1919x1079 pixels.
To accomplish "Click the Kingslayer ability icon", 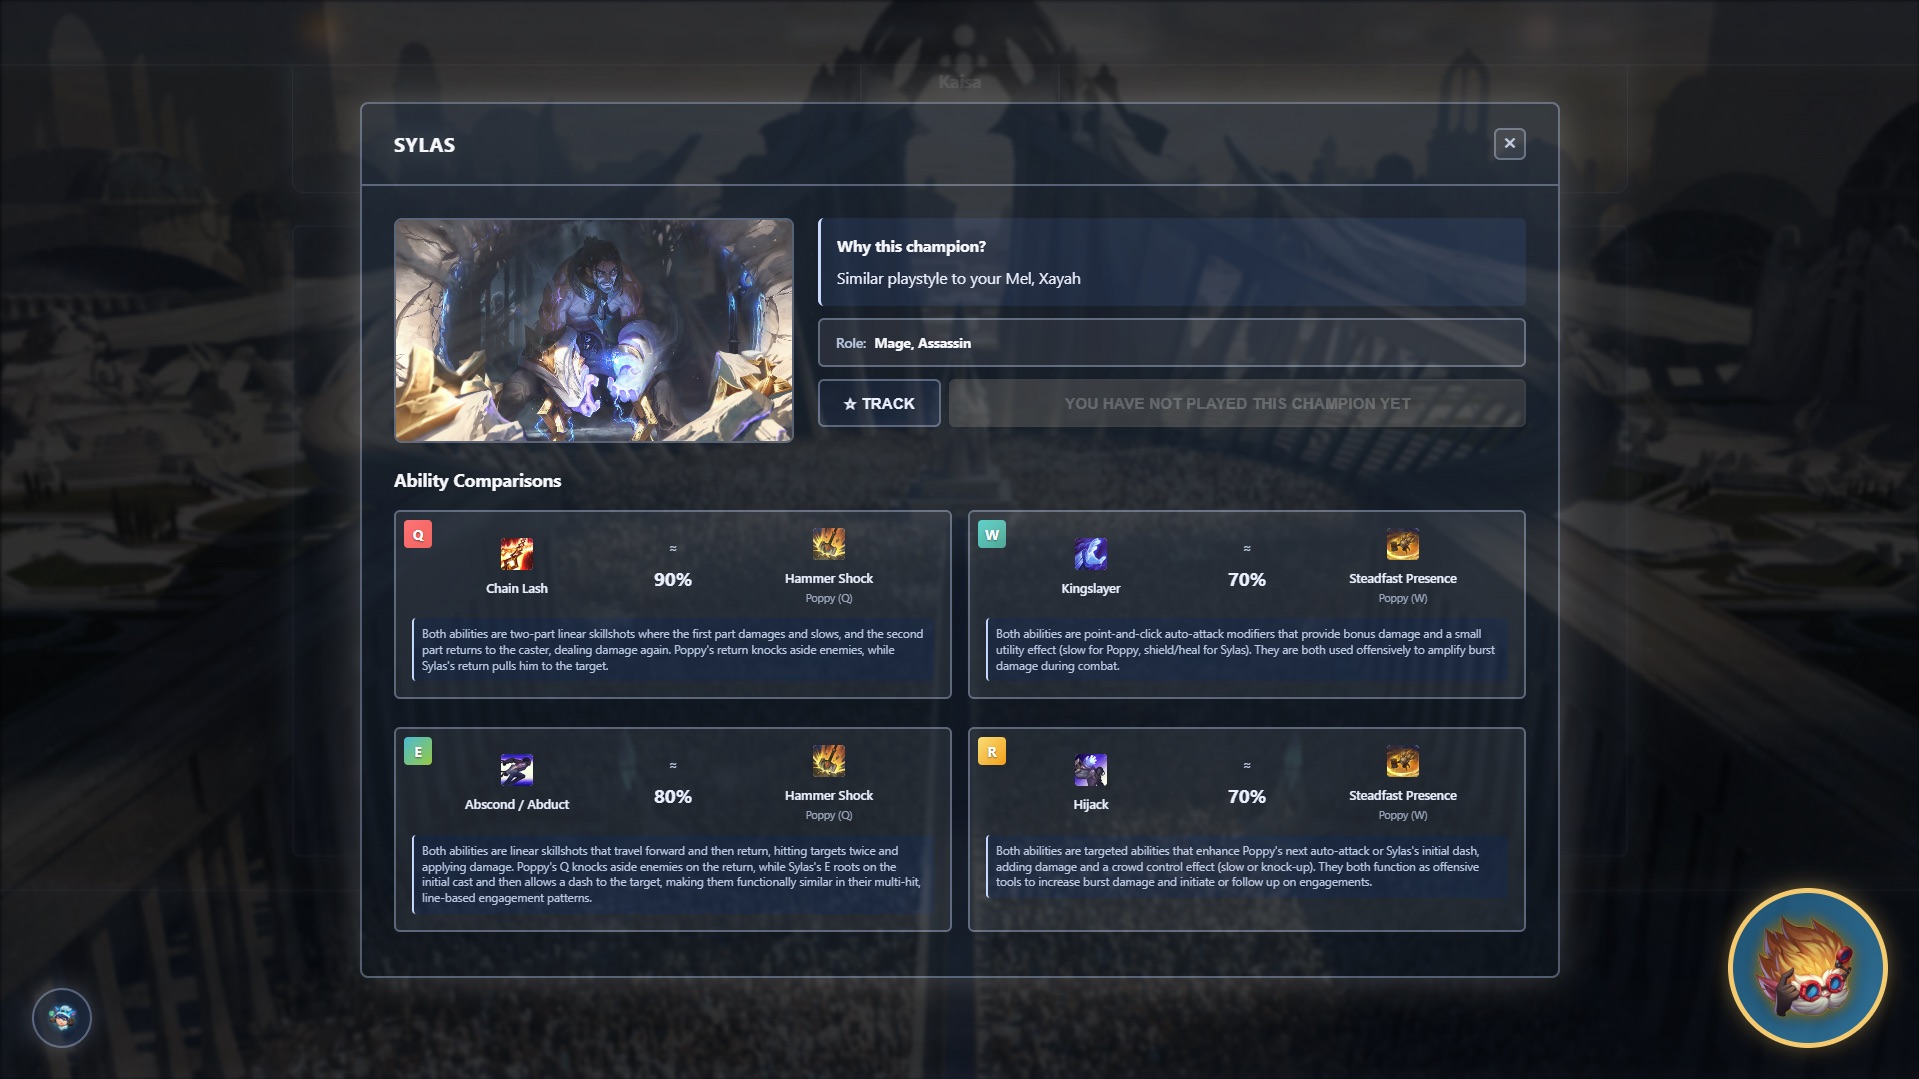I will (1090, 554).
